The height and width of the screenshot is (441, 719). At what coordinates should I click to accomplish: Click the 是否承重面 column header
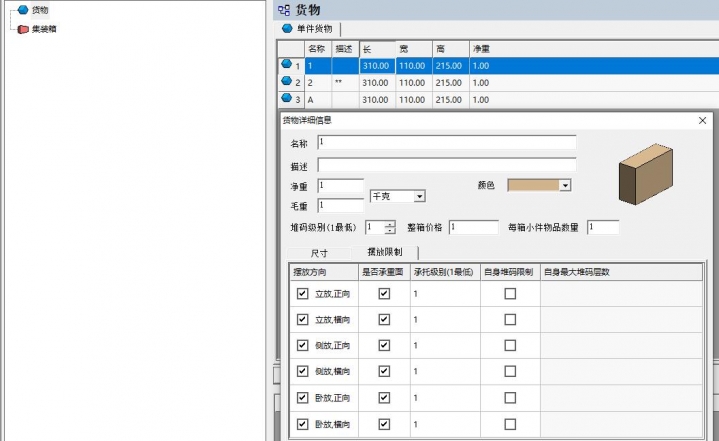[x=383, y=272]
